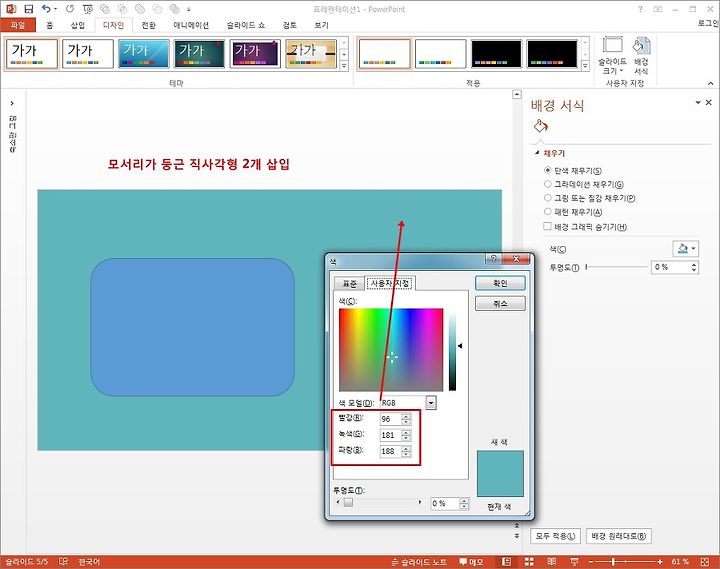Click the PowerPoint application logo icon
The image size is (720, 569).
11,9
